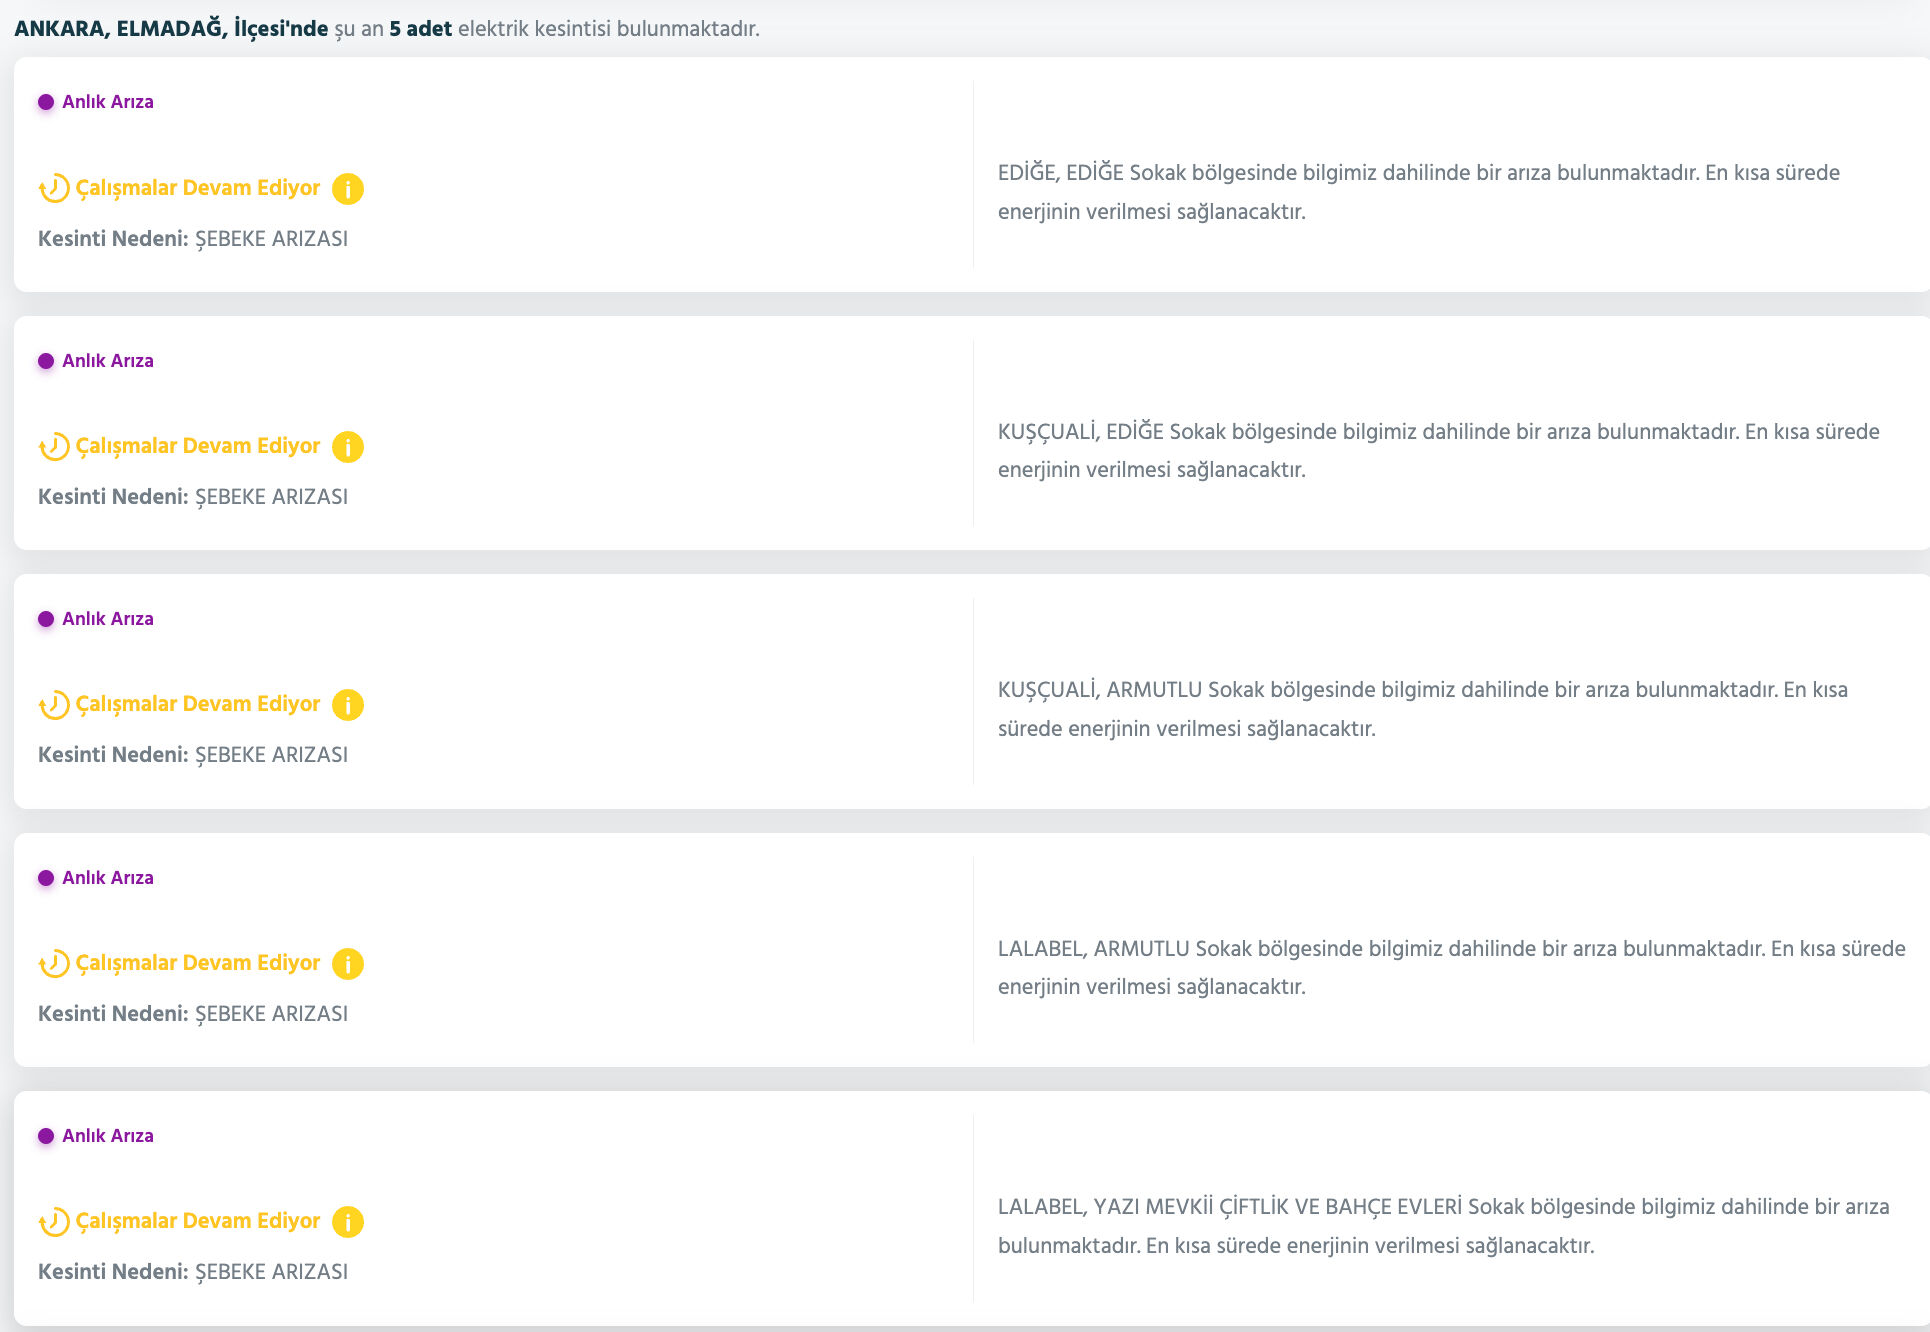
Task: Click 'Çalışmalar Devam Ediyor' in first card
Action: 198,188
